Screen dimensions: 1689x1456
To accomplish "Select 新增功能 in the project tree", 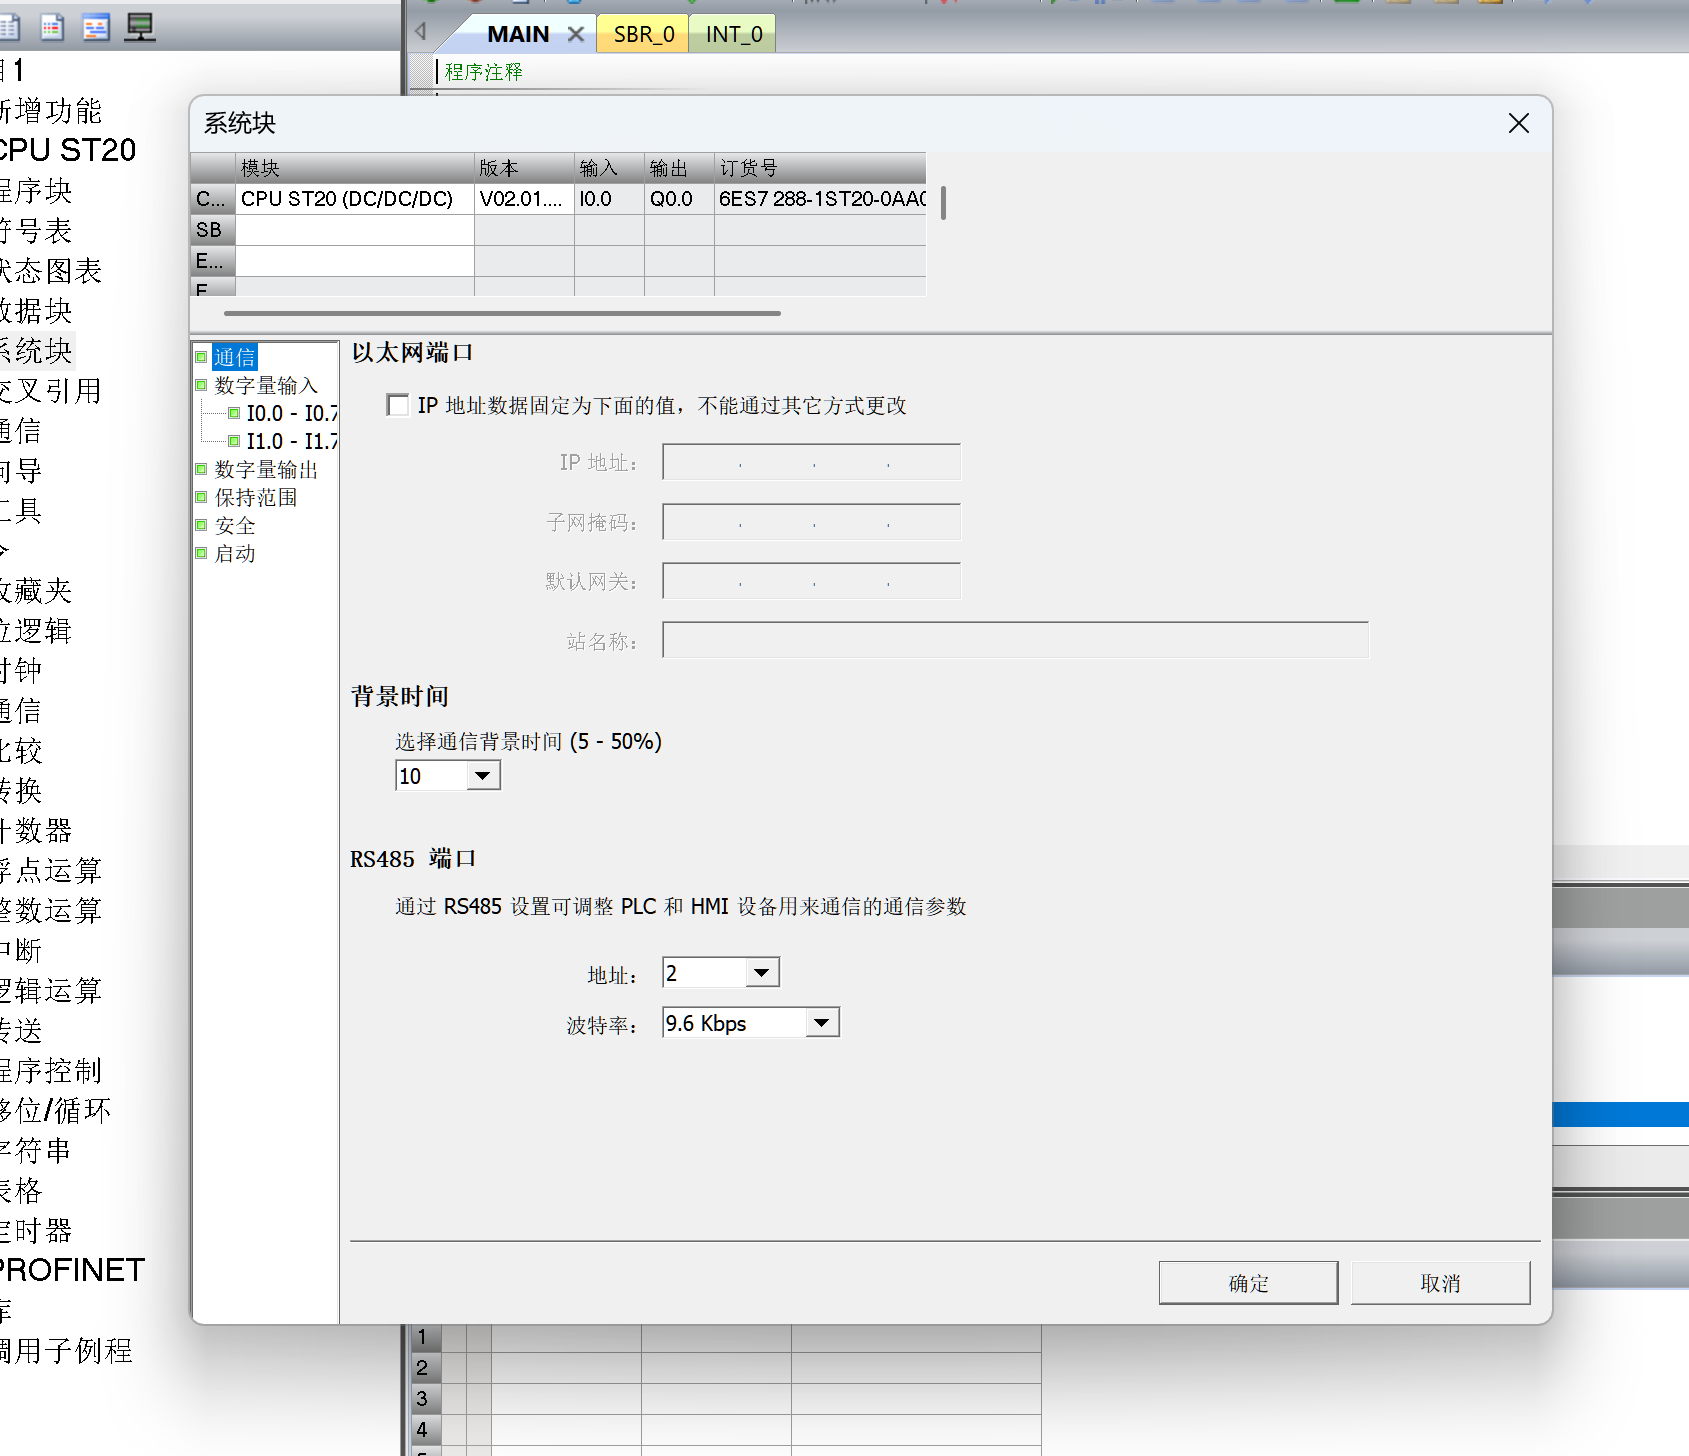I will pyautogui.click(x=50, y=110).
